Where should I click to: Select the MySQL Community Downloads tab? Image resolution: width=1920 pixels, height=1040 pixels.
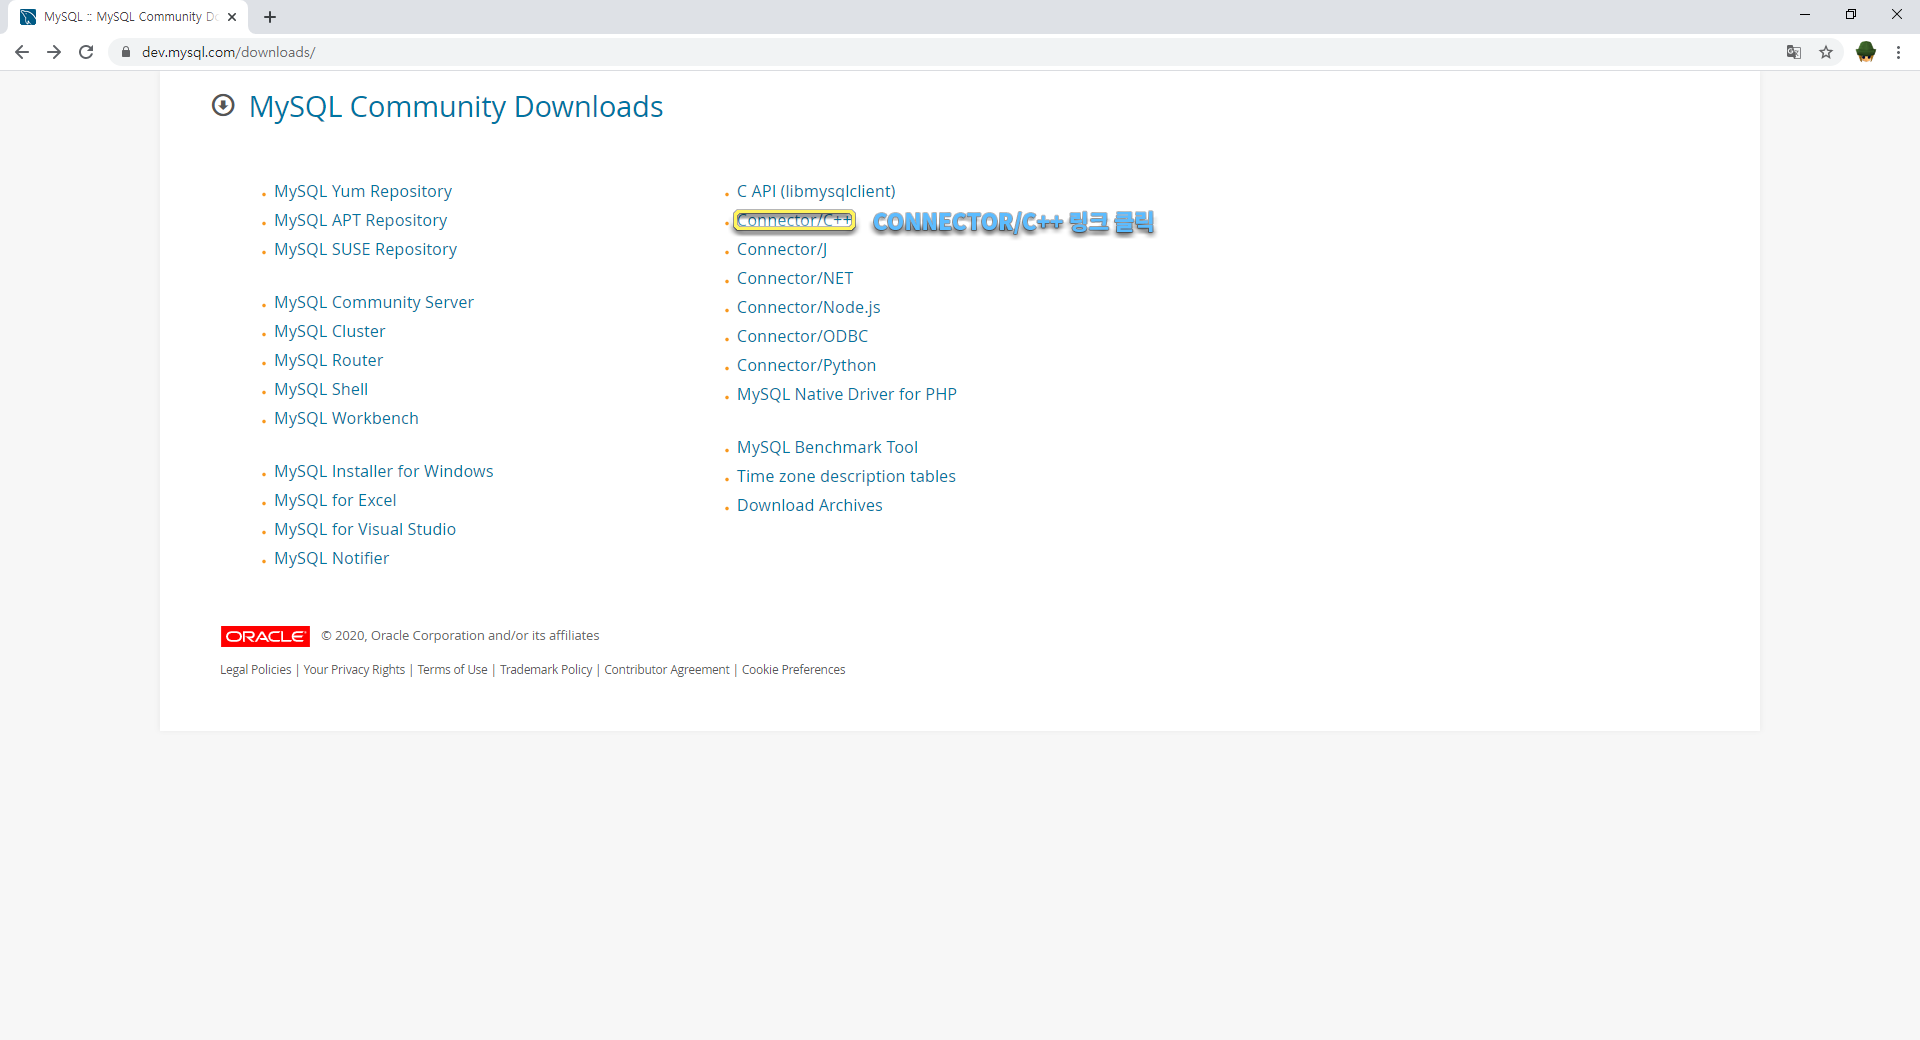click(129, 17)
